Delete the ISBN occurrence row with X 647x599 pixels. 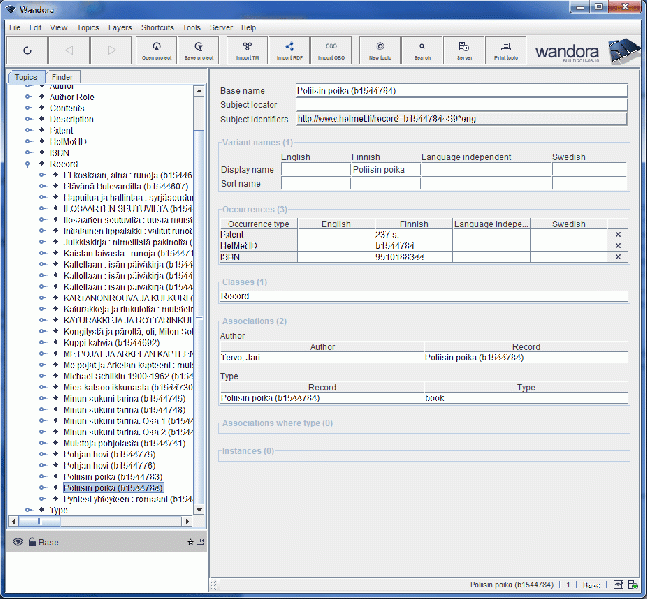tap(618, 257)
